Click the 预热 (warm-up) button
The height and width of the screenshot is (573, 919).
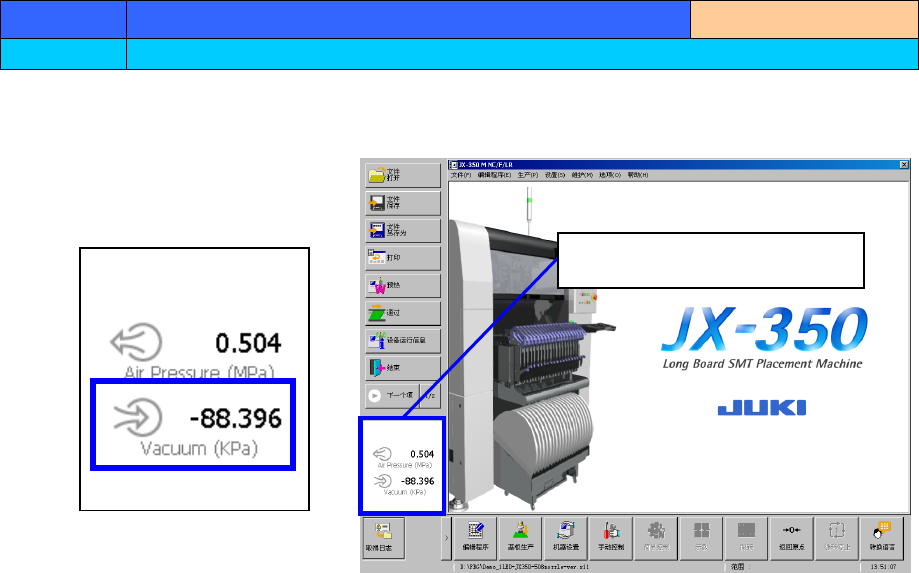tap(403, 285)
